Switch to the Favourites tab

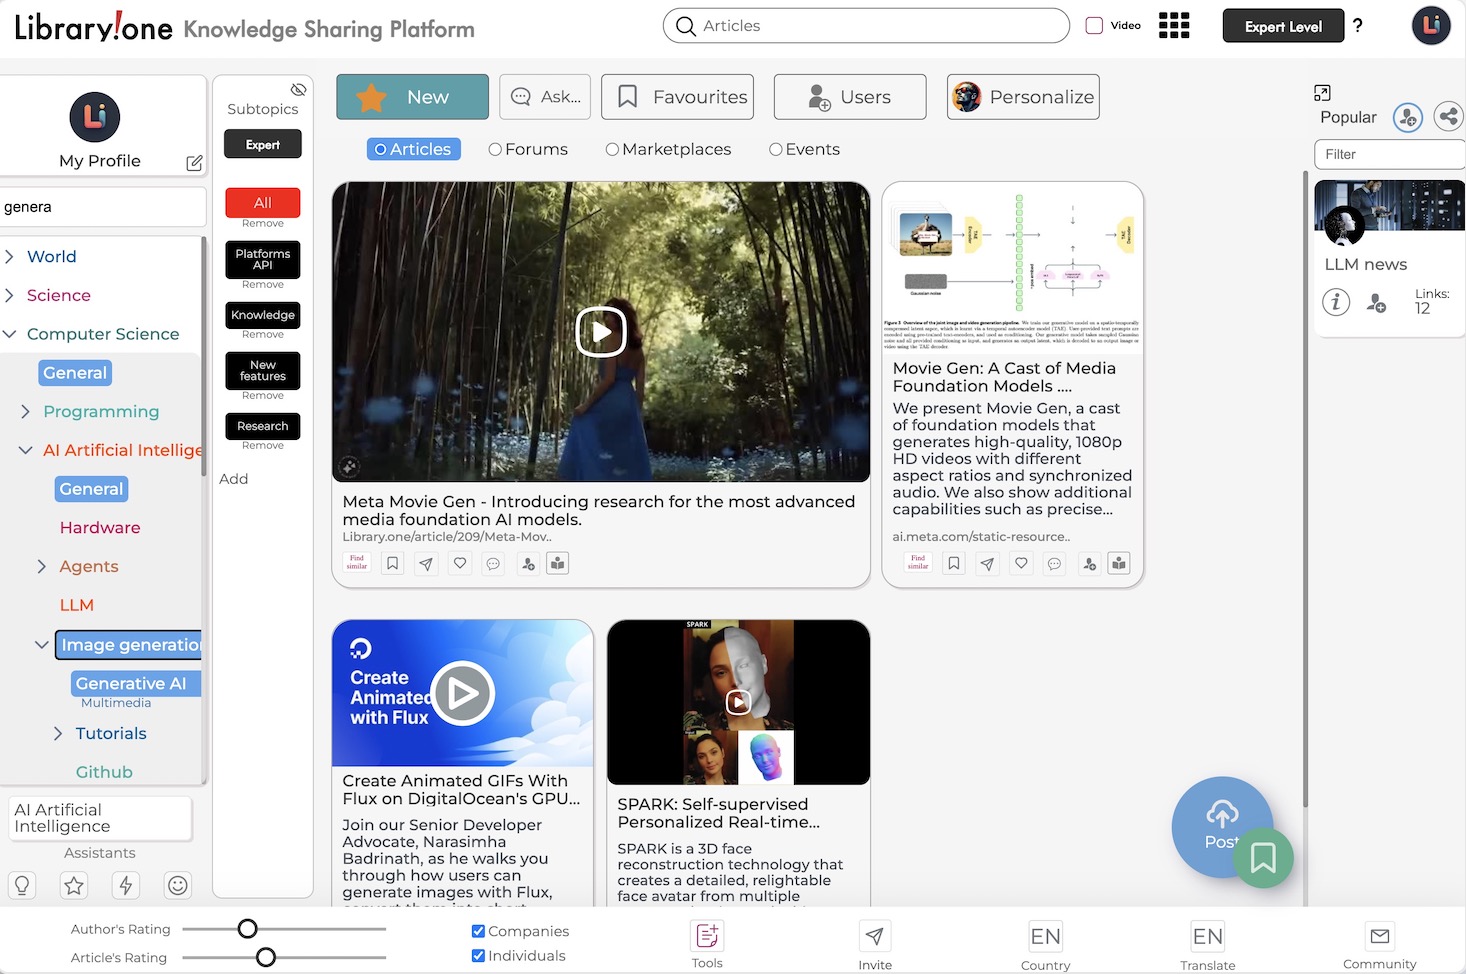[677, 97]
